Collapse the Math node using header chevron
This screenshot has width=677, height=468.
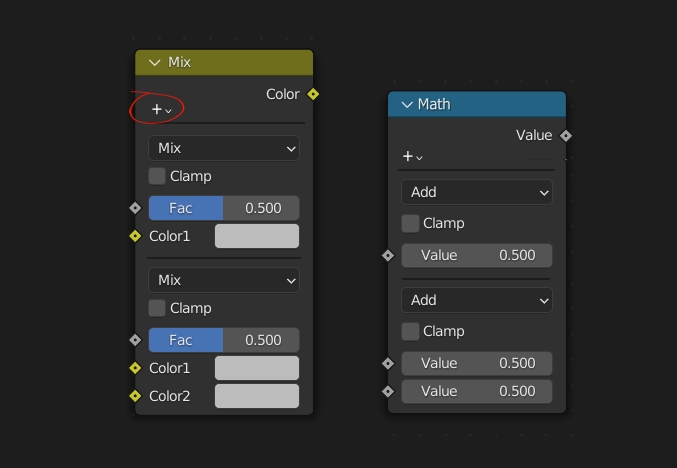tap(407, 104)
